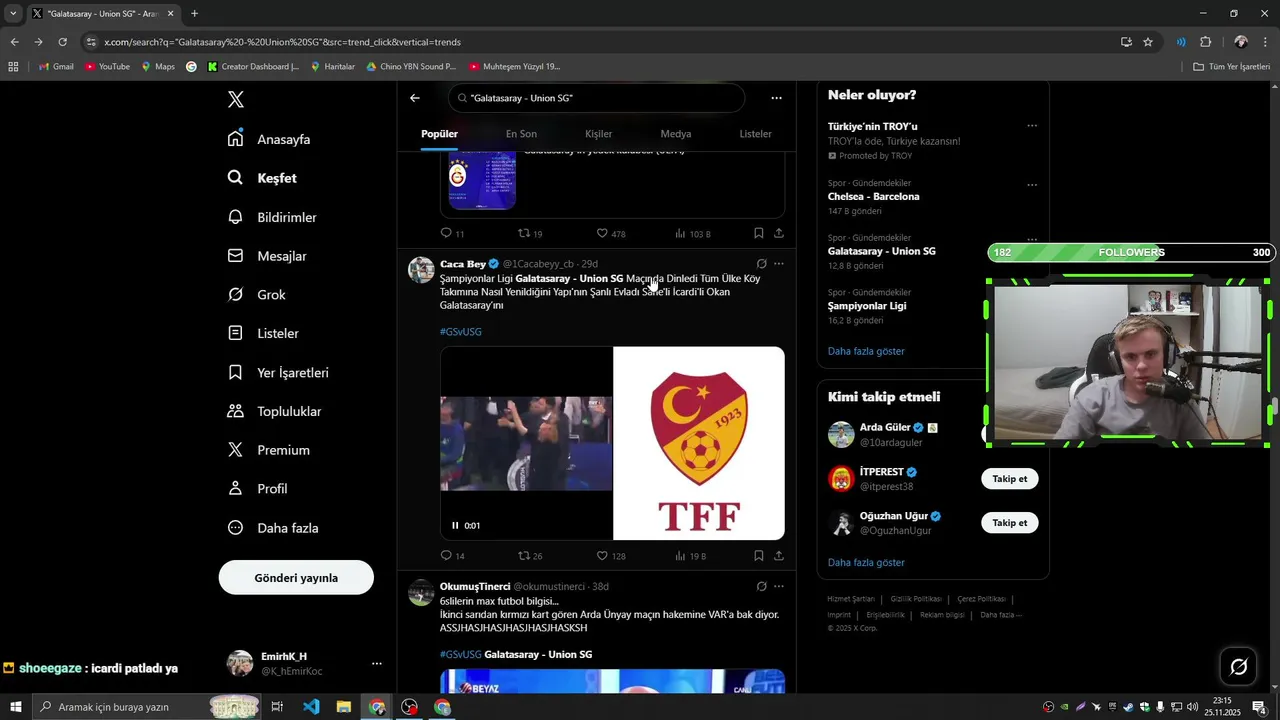Image resolution: width=1280 pixels, height=720 pixels.
Task: Click the X logo in sidebar
Action: click(236, 99)
